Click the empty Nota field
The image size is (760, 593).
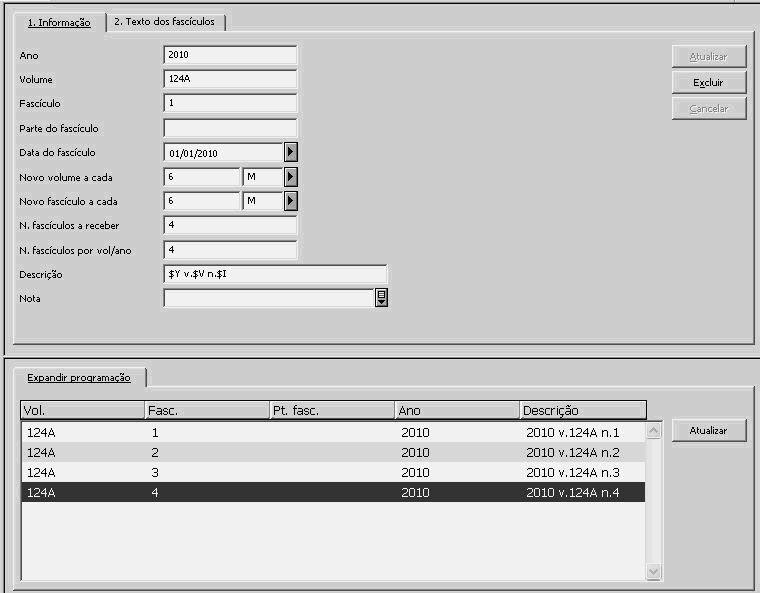pyautogui.click(x=269, y=298)
